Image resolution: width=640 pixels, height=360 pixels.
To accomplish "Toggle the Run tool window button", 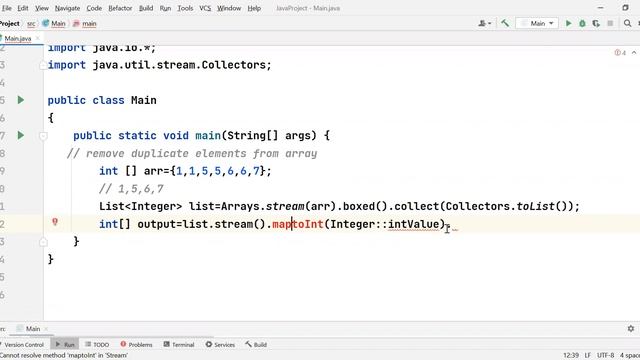I will tap(65, 344).
